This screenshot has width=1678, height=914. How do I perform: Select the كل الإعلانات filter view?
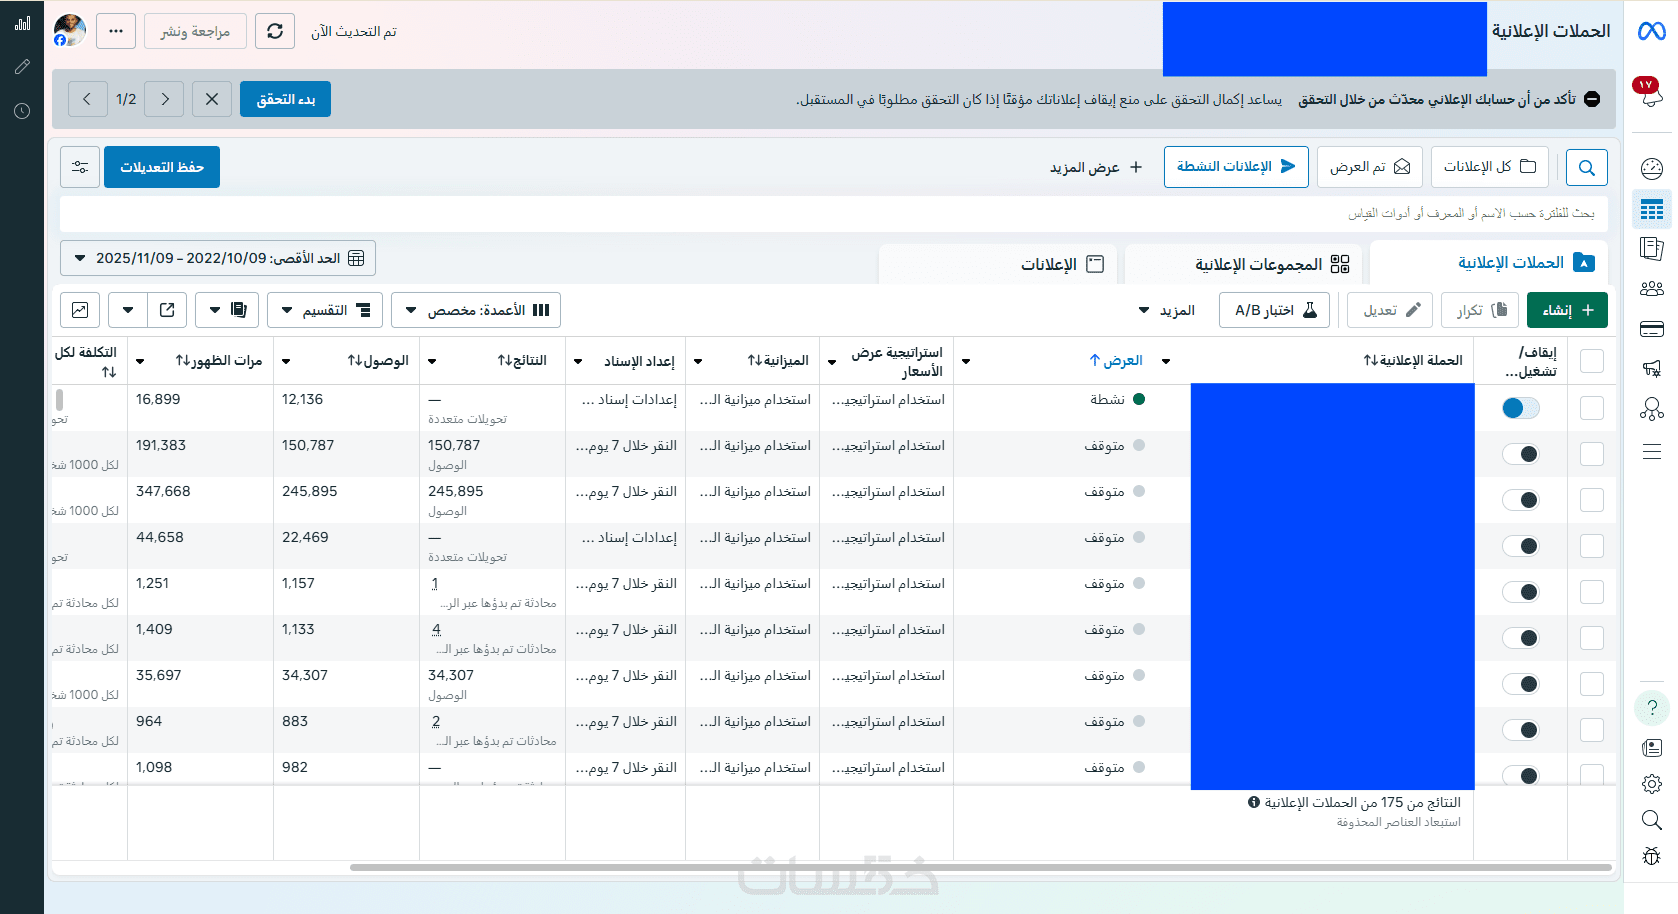[x=1490, y=167]
